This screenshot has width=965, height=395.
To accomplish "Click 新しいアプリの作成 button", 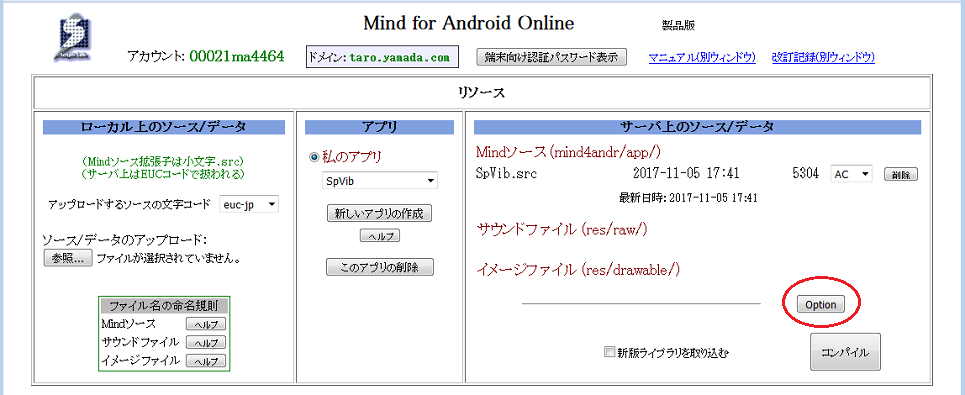I will click(380, 213).
